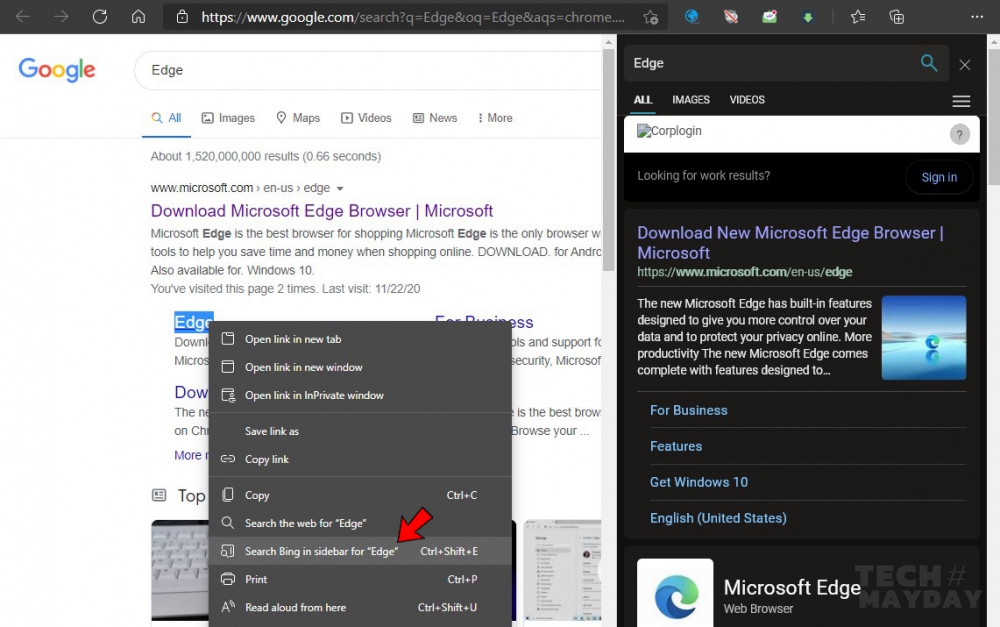Choose Open link in new tab

click(x=360, y=339)
